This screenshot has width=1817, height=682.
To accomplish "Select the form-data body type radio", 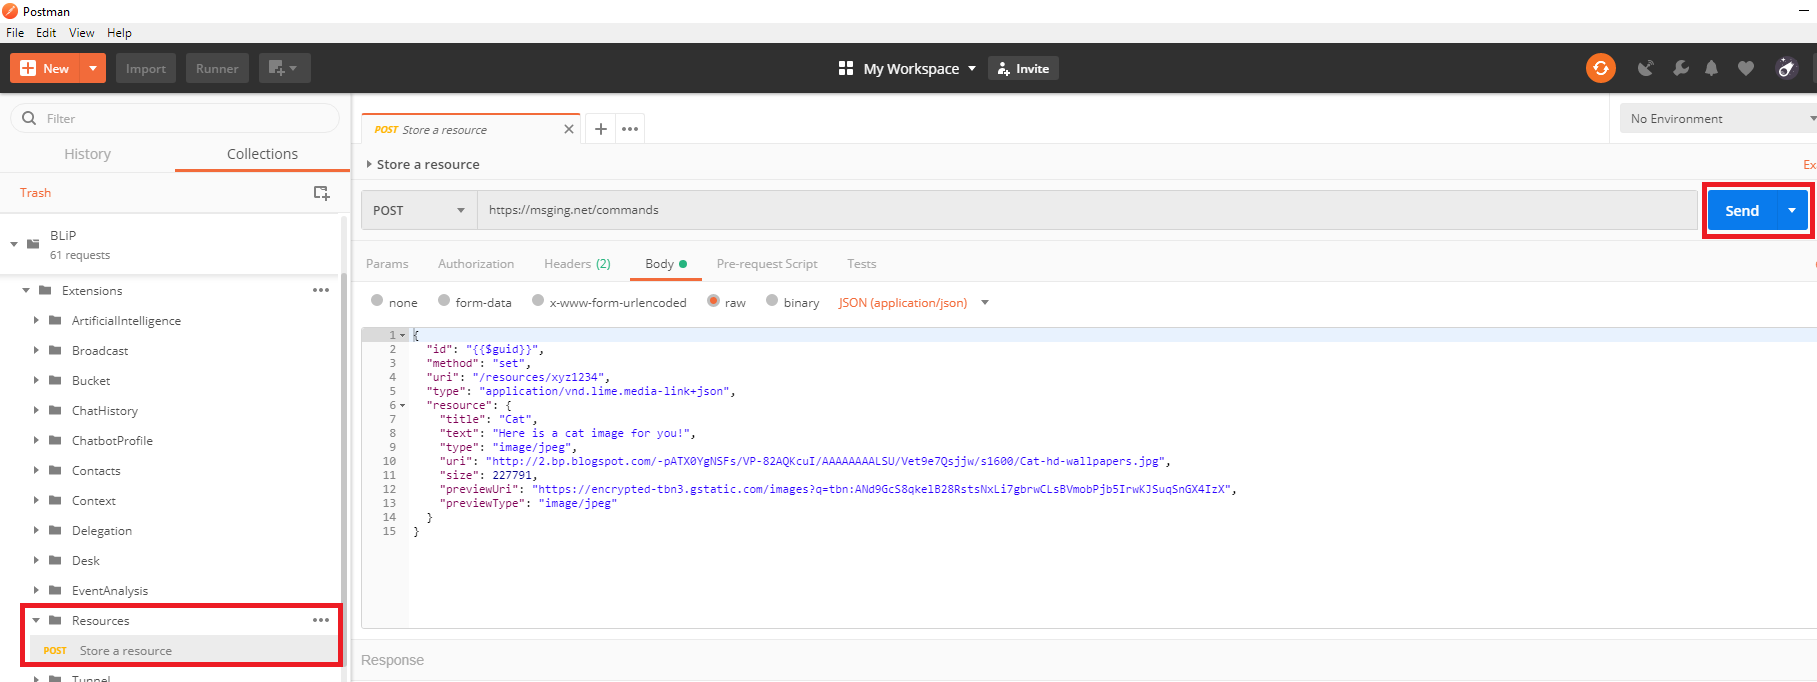I will 444,300.
